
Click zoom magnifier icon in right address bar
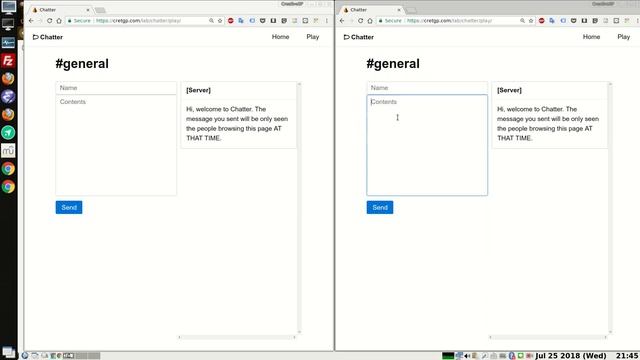click(x=522, y=20)
